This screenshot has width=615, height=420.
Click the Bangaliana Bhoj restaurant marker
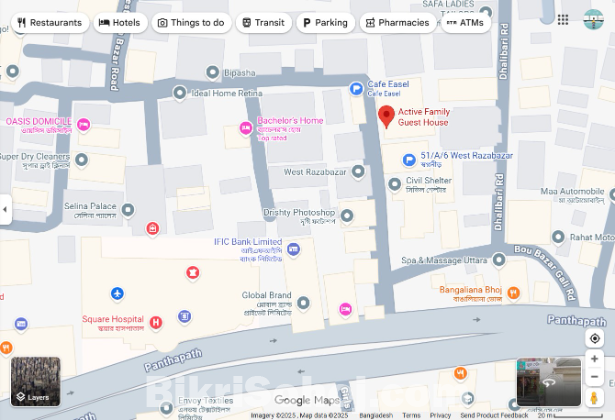click(513, 293)
